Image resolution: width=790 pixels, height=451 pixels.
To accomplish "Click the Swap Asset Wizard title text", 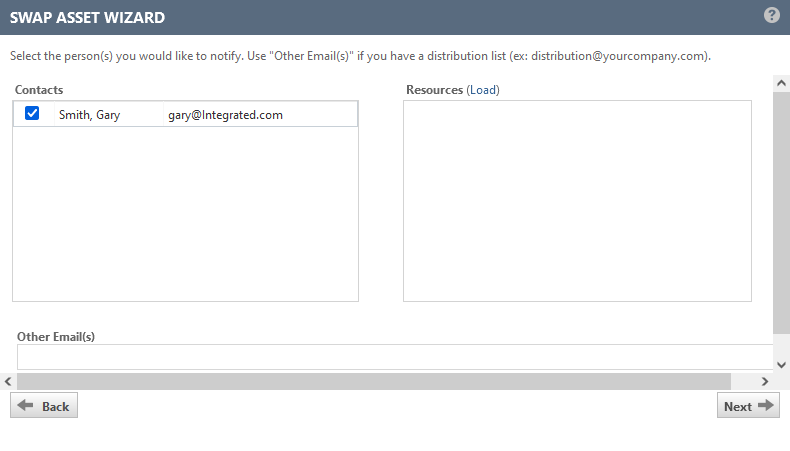I will click(88, 17).
